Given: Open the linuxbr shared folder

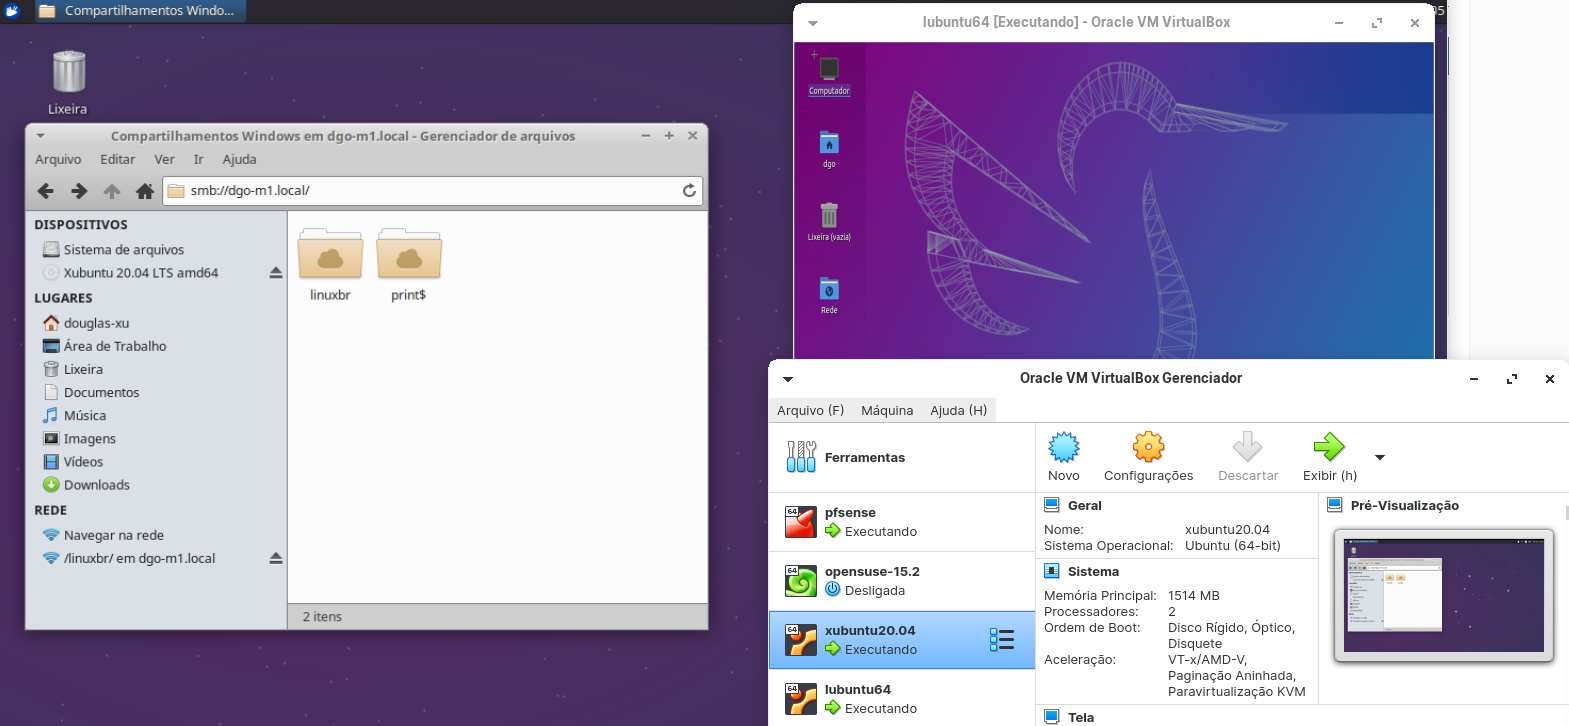Looking at the screenshot, I should (330, 266).
